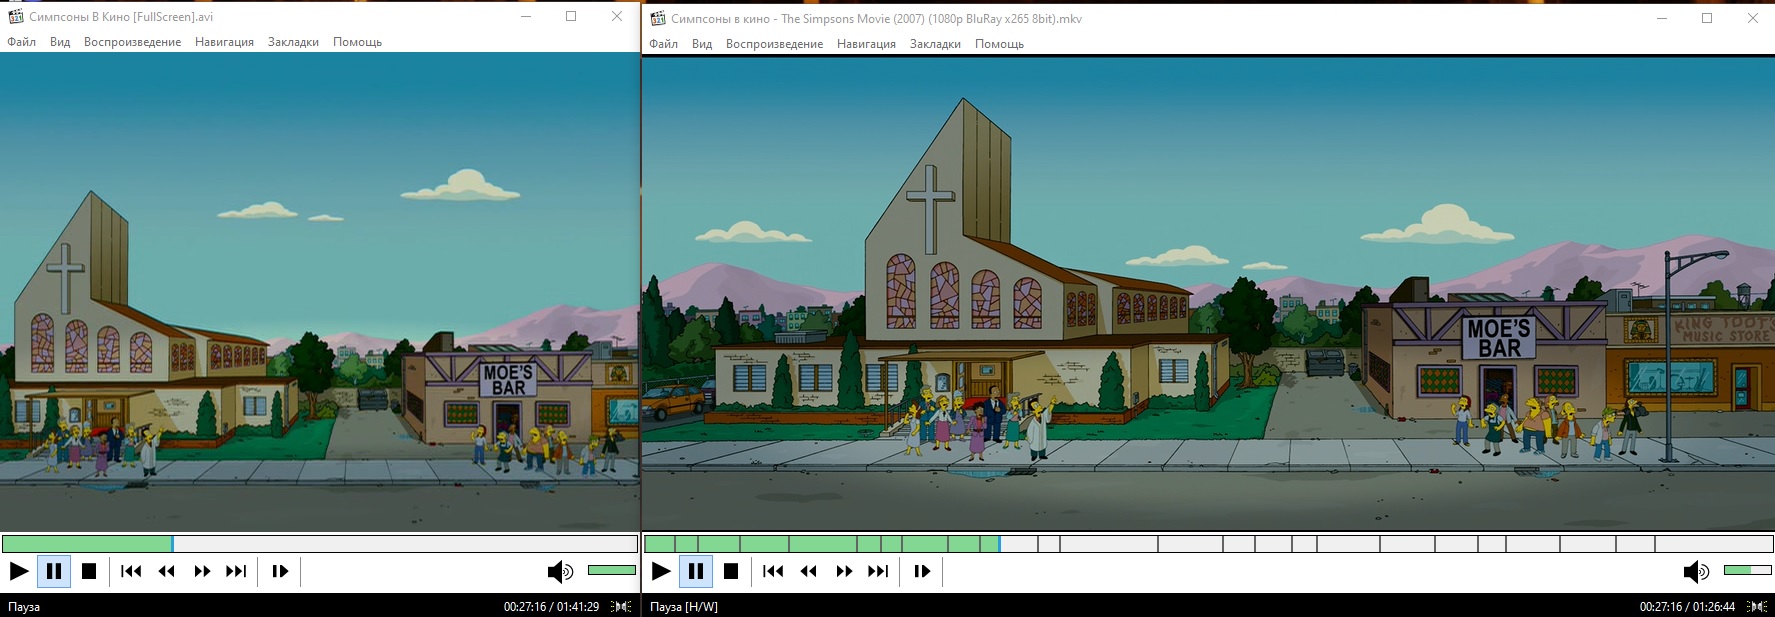Mute audio in the left avi player

click(x=560, y=572)
